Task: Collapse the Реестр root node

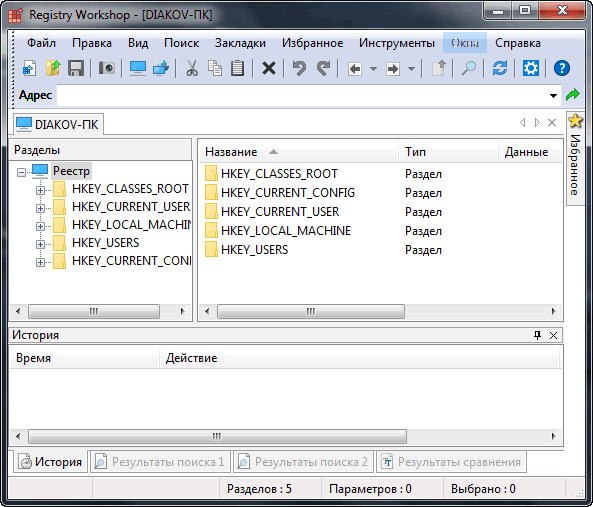Action: [22, 172]
